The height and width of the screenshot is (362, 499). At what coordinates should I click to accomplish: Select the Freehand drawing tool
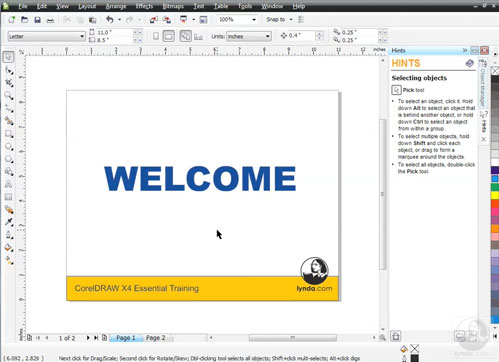(9, 109)
